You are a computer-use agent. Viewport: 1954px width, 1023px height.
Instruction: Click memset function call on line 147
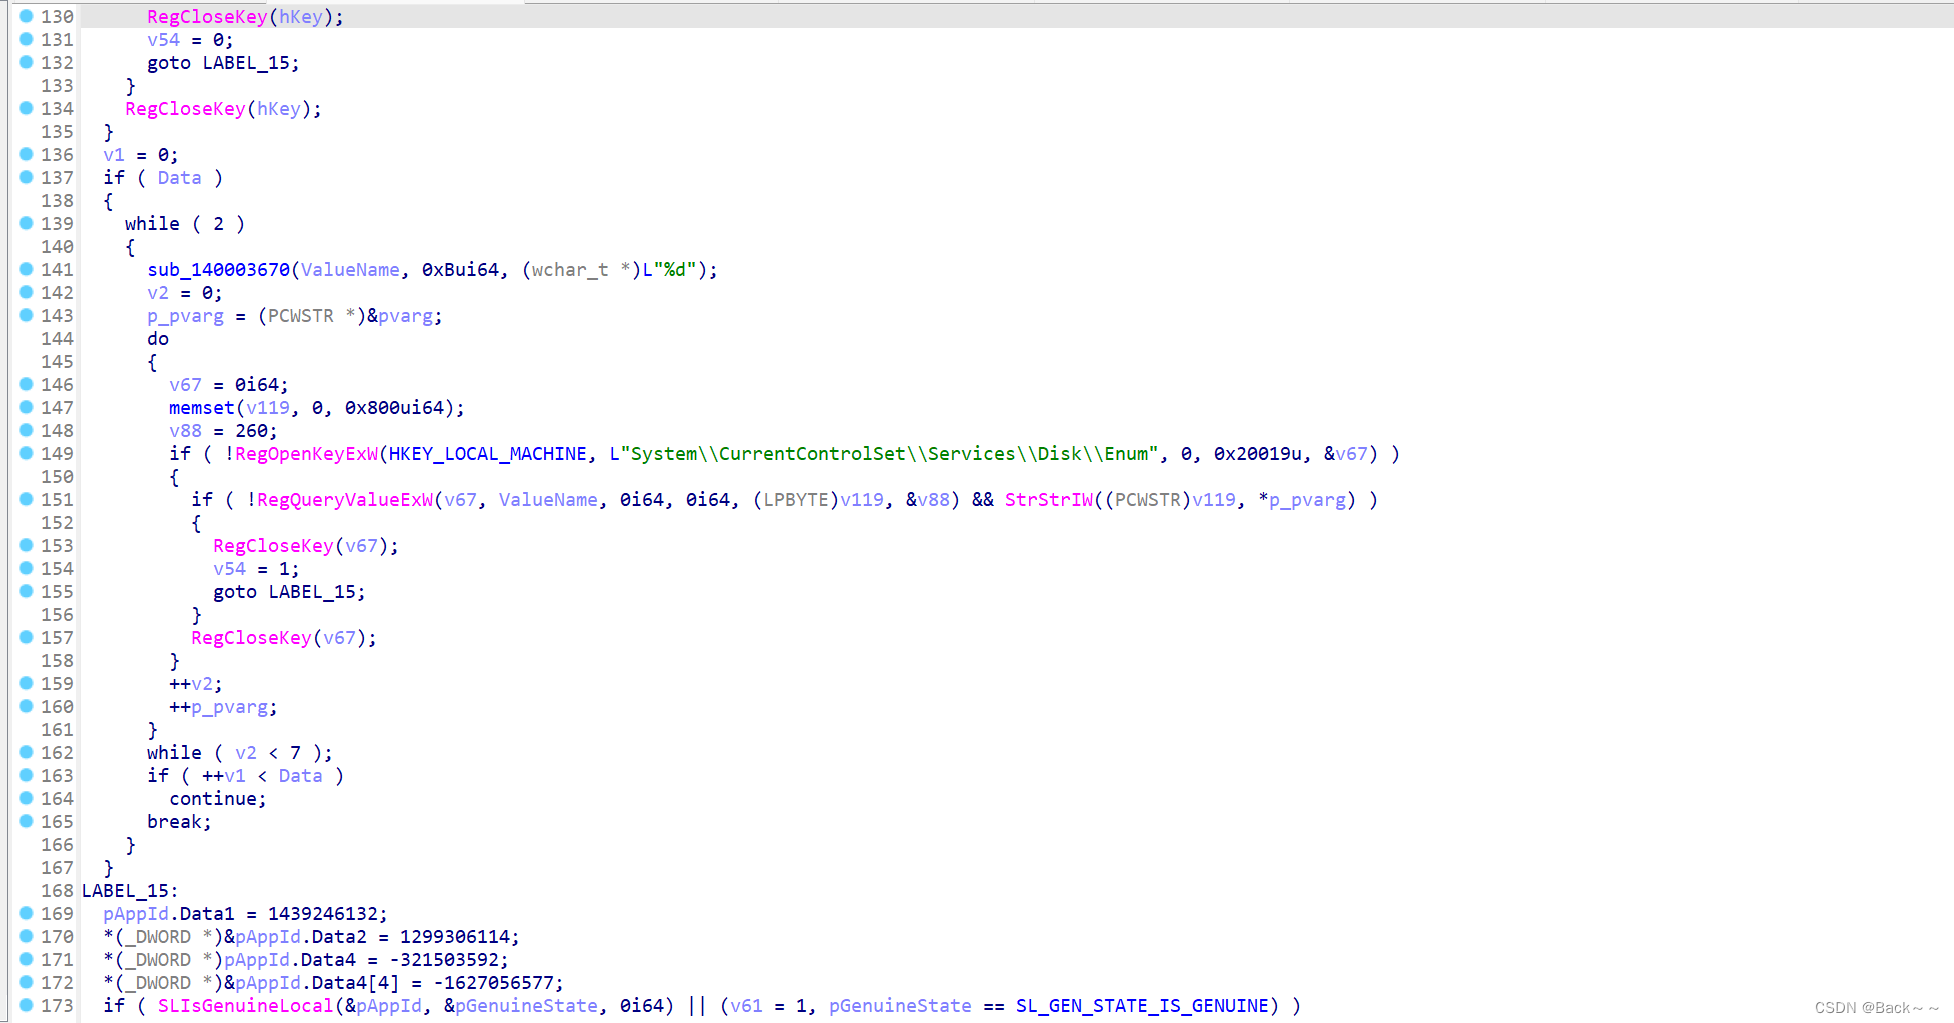coord(201,408)
